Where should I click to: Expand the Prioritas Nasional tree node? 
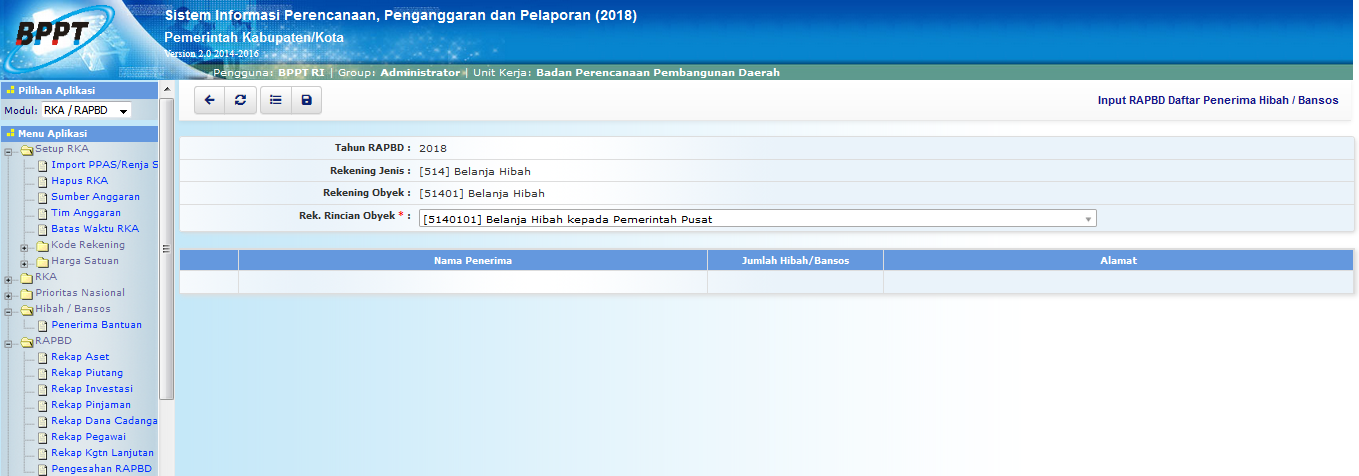pos(9,294)
